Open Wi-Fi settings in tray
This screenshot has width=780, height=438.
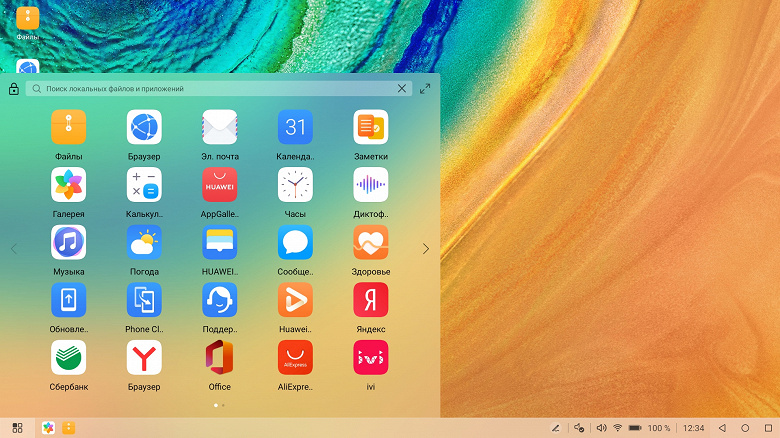(618, 428)
